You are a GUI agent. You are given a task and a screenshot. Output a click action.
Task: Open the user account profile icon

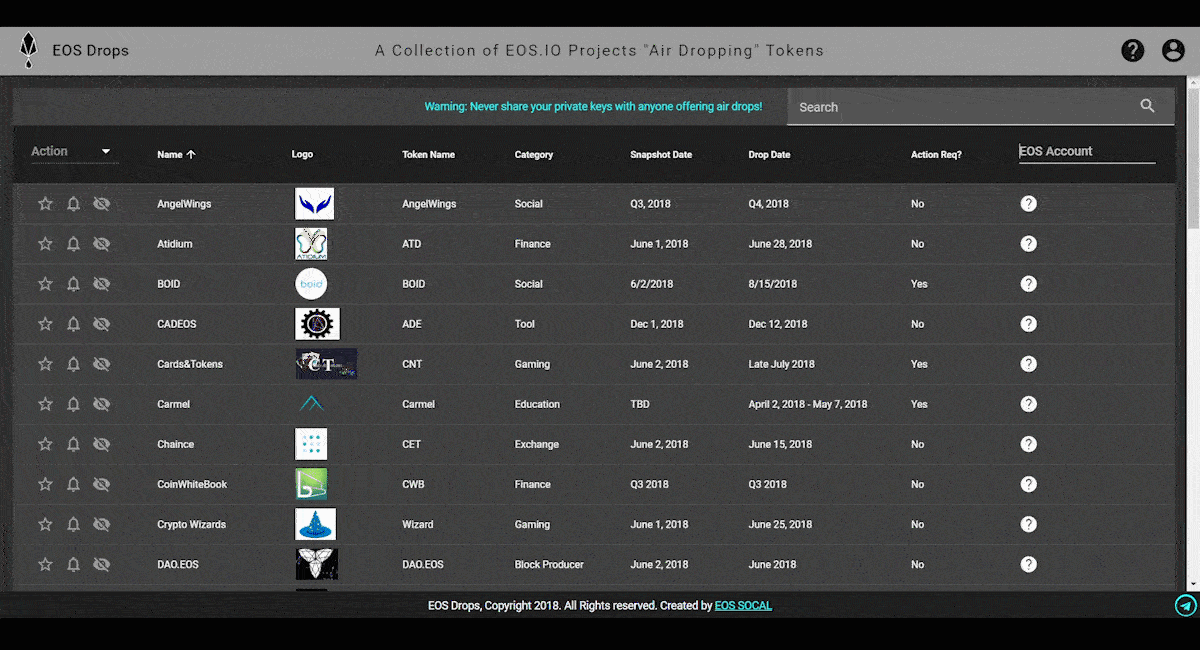(1173, 50)
